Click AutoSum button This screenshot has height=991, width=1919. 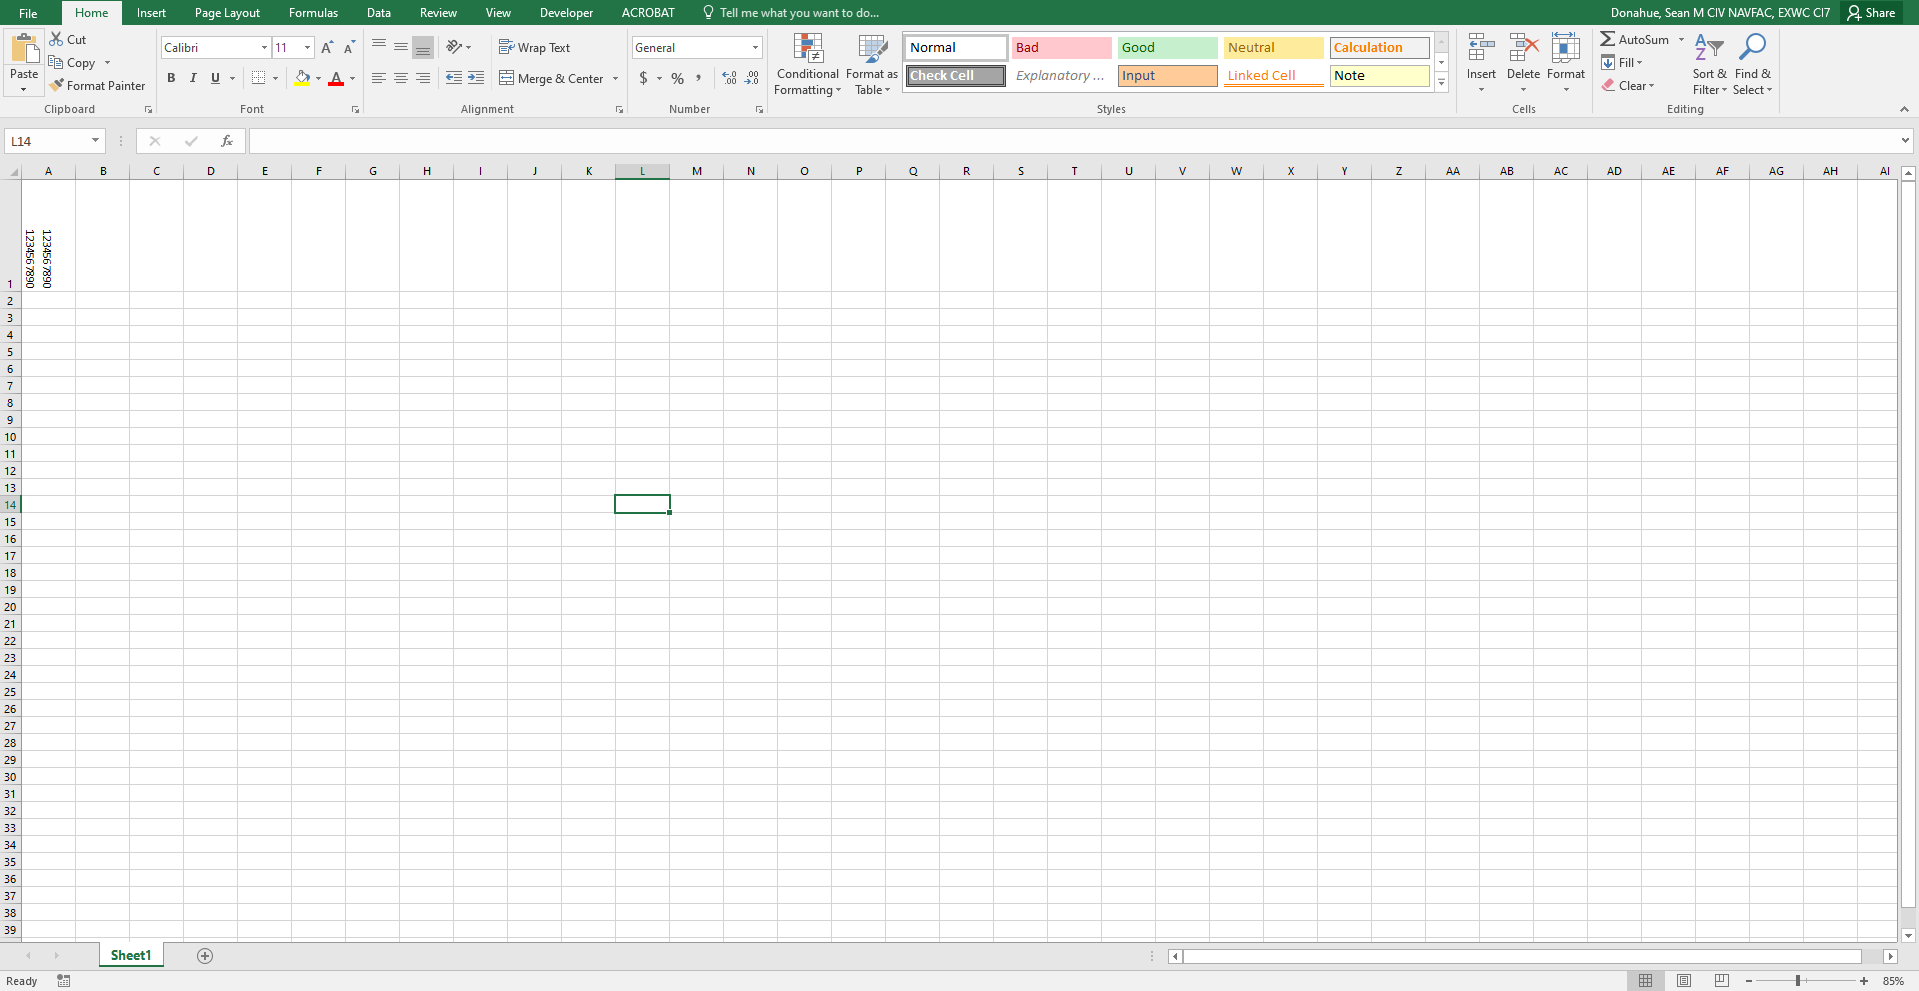point(1635,39)
